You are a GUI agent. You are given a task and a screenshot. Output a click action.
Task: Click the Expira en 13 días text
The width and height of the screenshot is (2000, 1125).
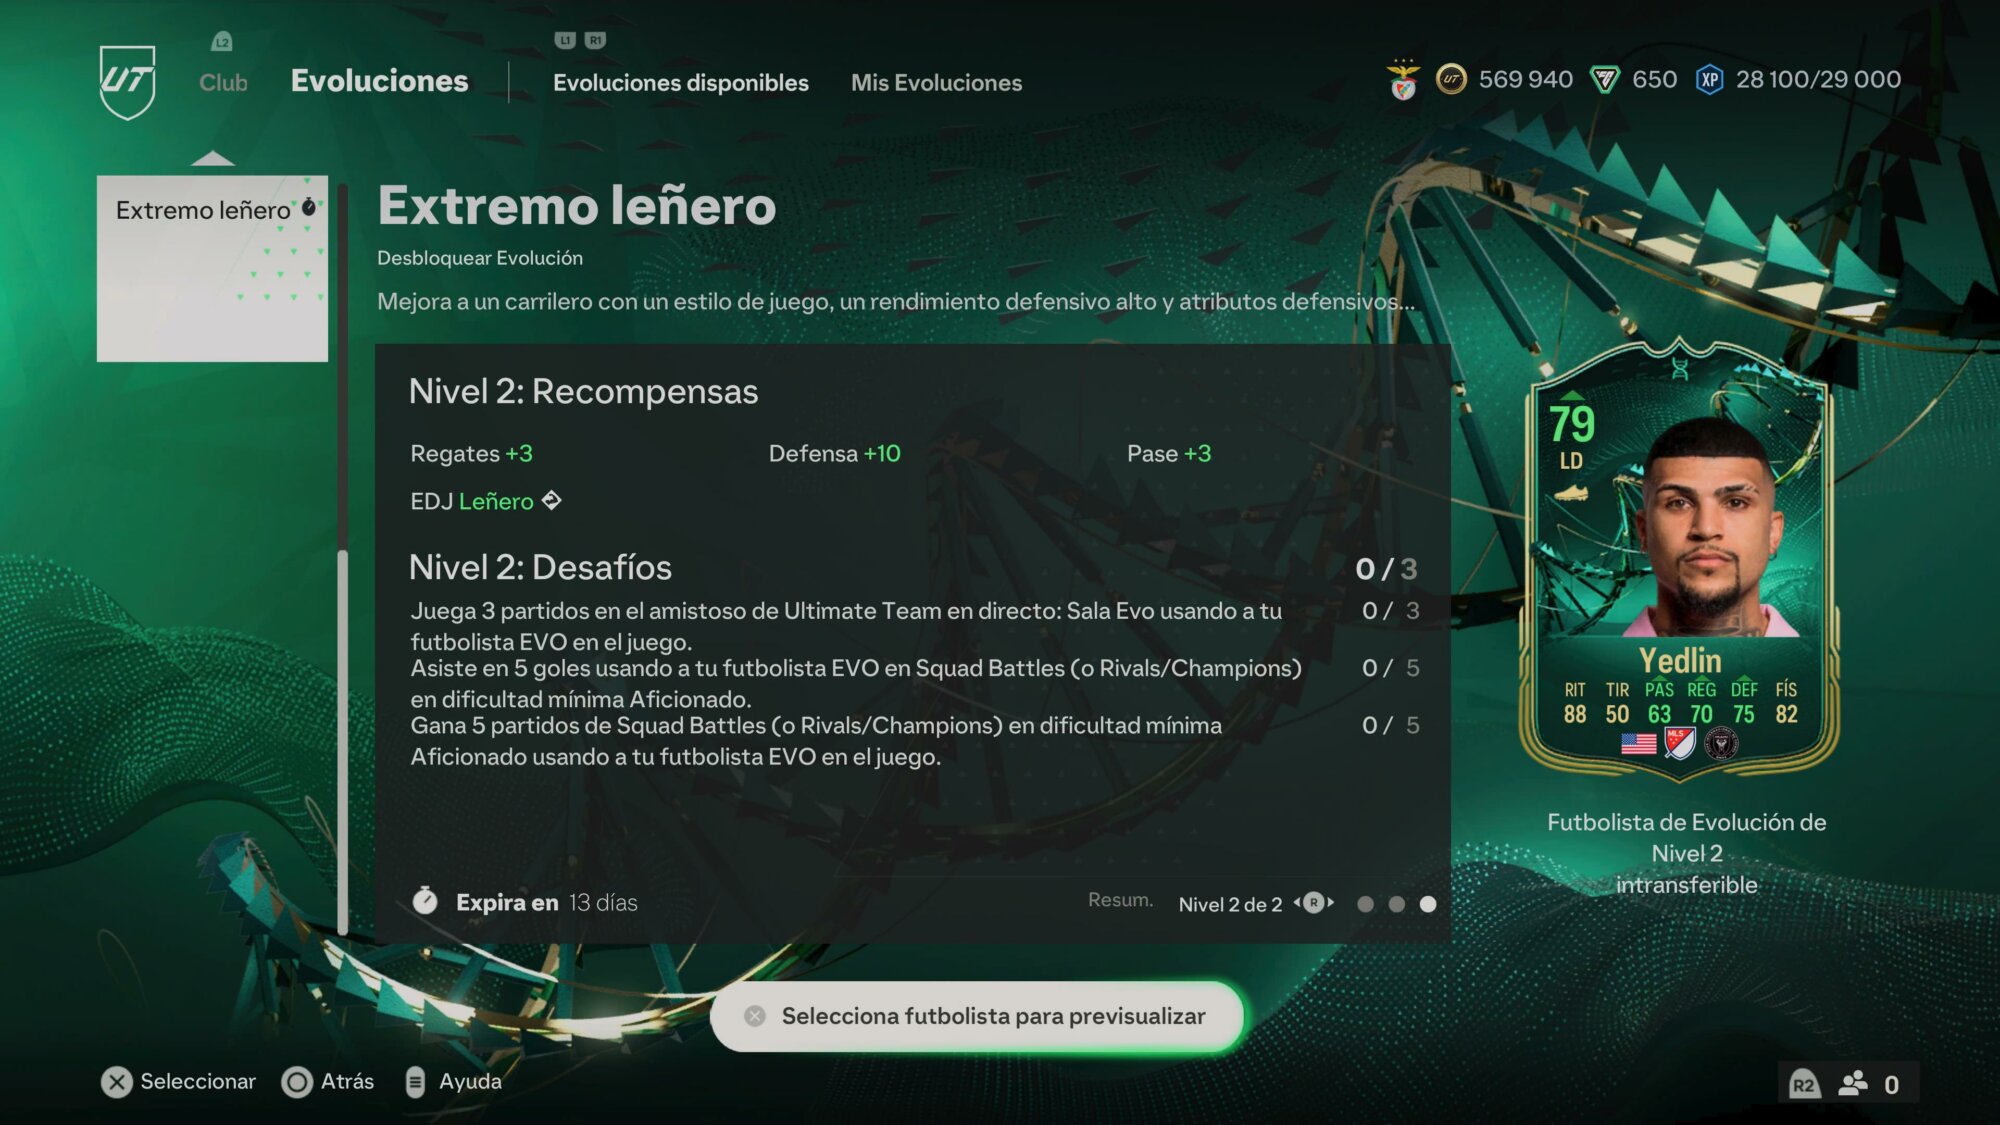pyautogui.click(x=546, y=903)
